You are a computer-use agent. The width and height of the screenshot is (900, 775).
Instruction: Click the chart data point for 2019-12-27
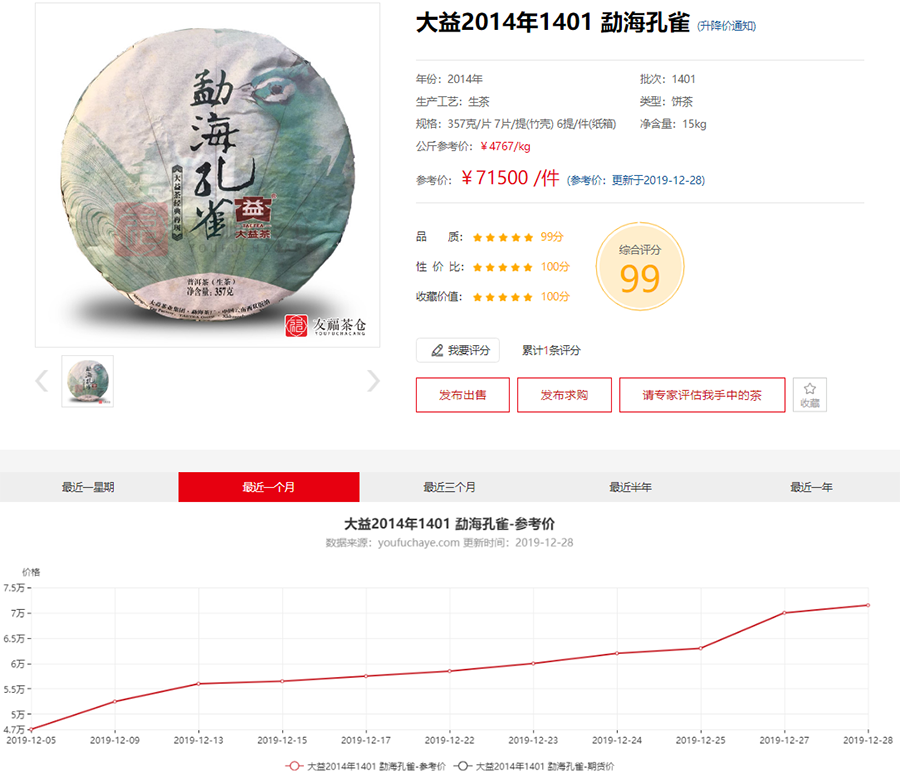click(785, 613)
